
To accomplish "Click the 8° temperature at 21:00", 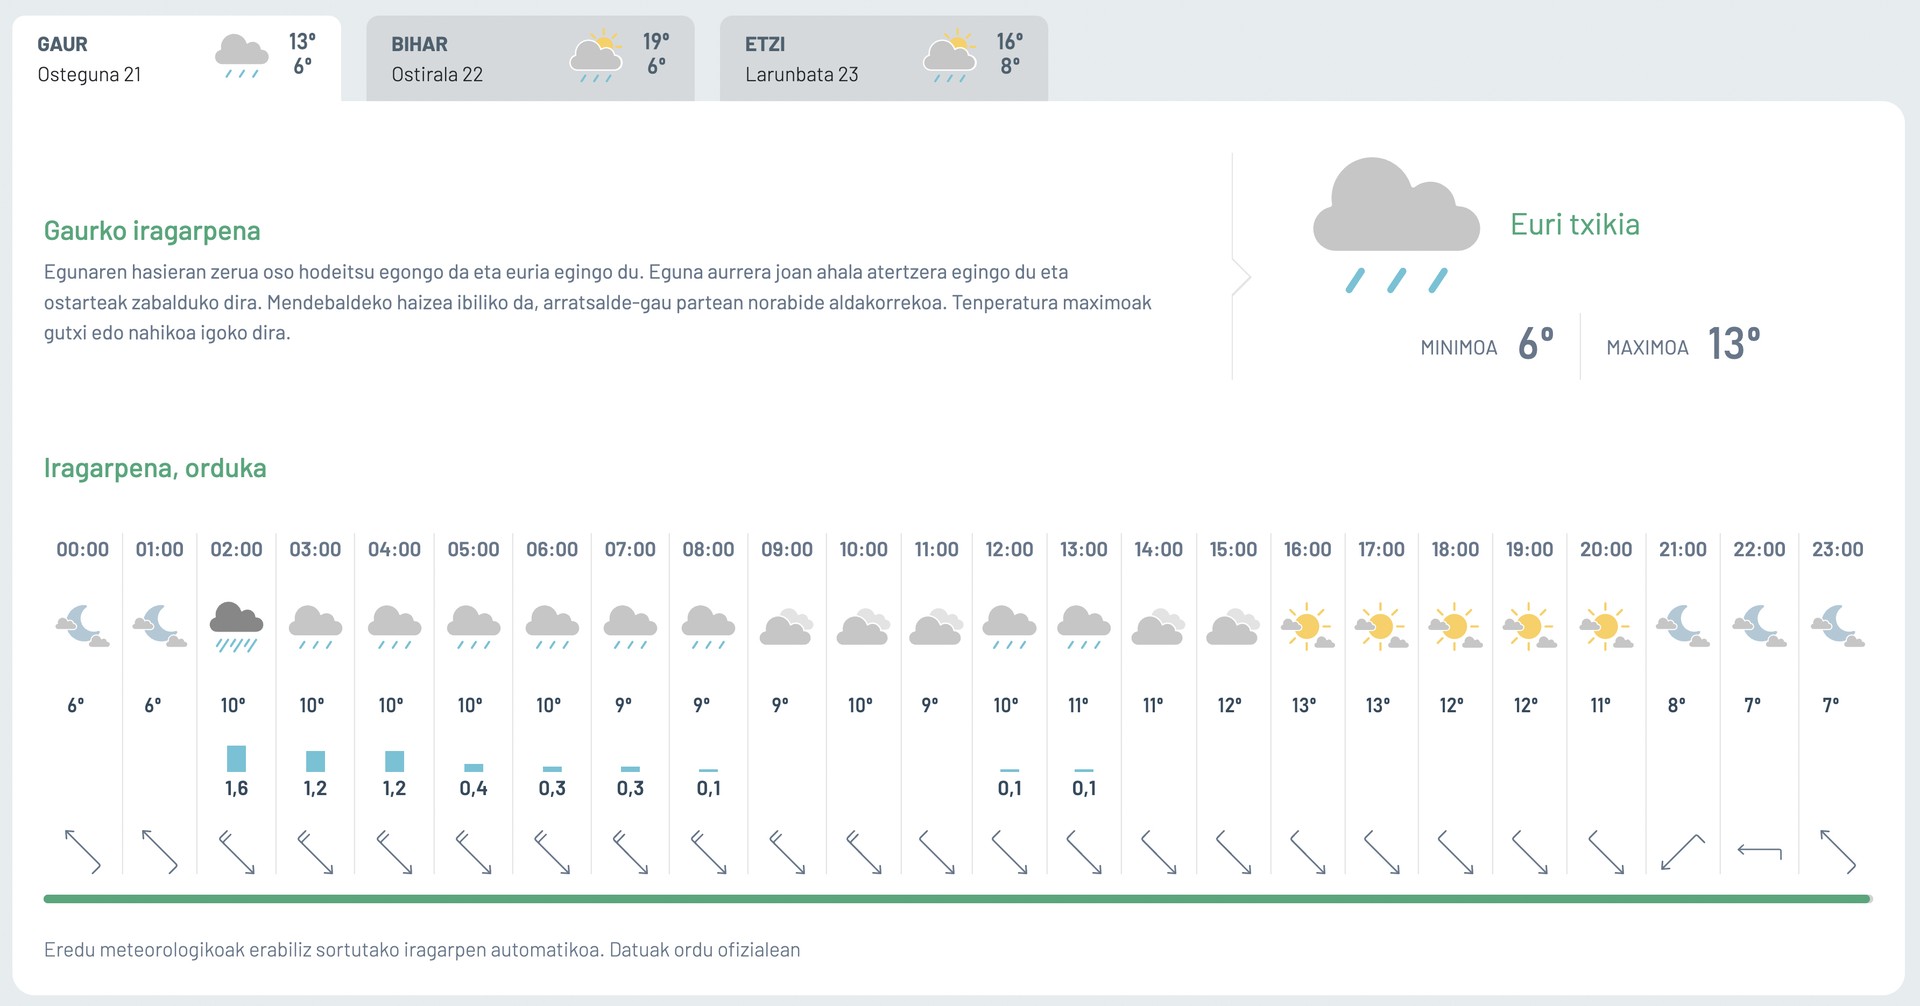I will [x=1677, y=705].
